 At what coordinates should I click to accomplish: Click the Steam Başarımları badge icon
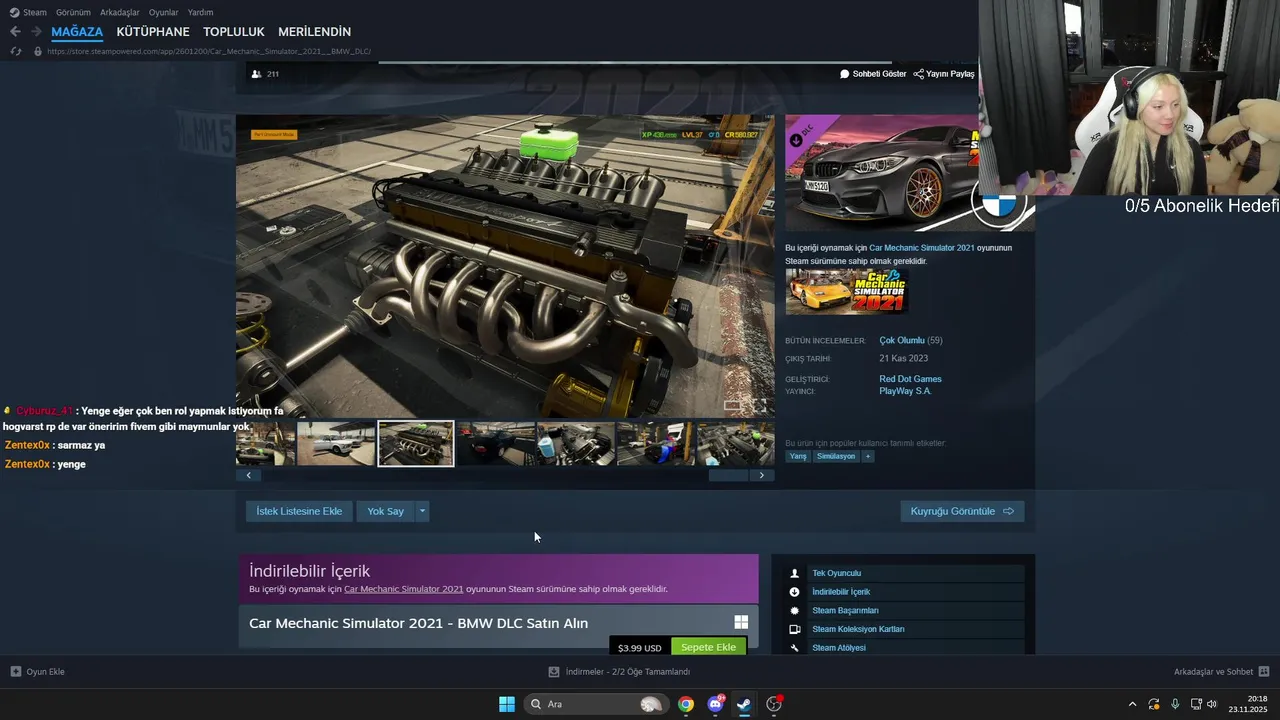pyautogui.click(x=795, y=610)
